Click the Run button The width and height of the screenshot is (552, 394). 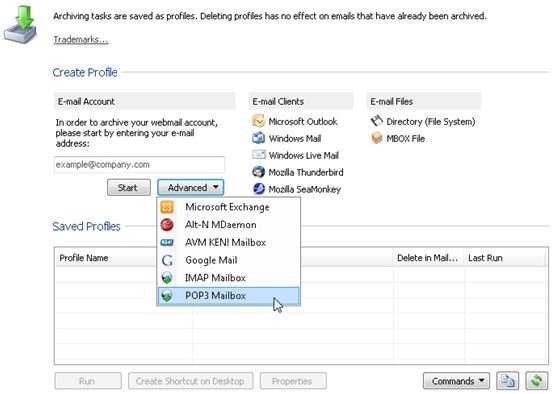pos(88,381)
